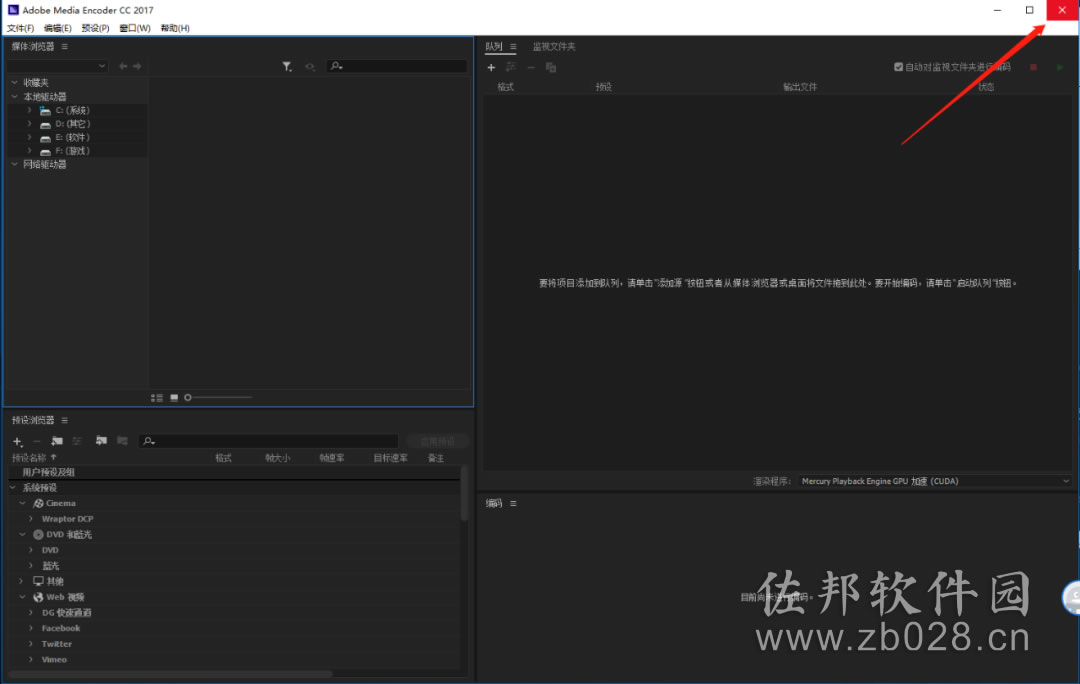Select the Twitter preset group

point(56,644)
